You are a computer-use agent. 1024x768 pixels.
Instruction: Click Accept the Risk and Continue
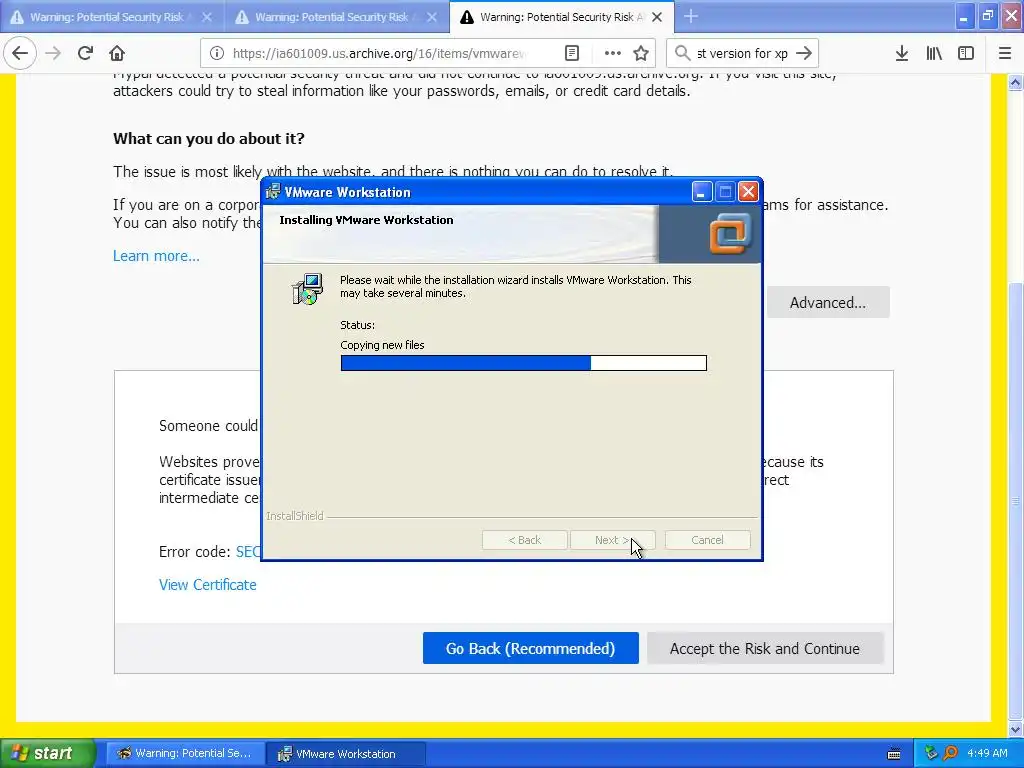point(765,648)
